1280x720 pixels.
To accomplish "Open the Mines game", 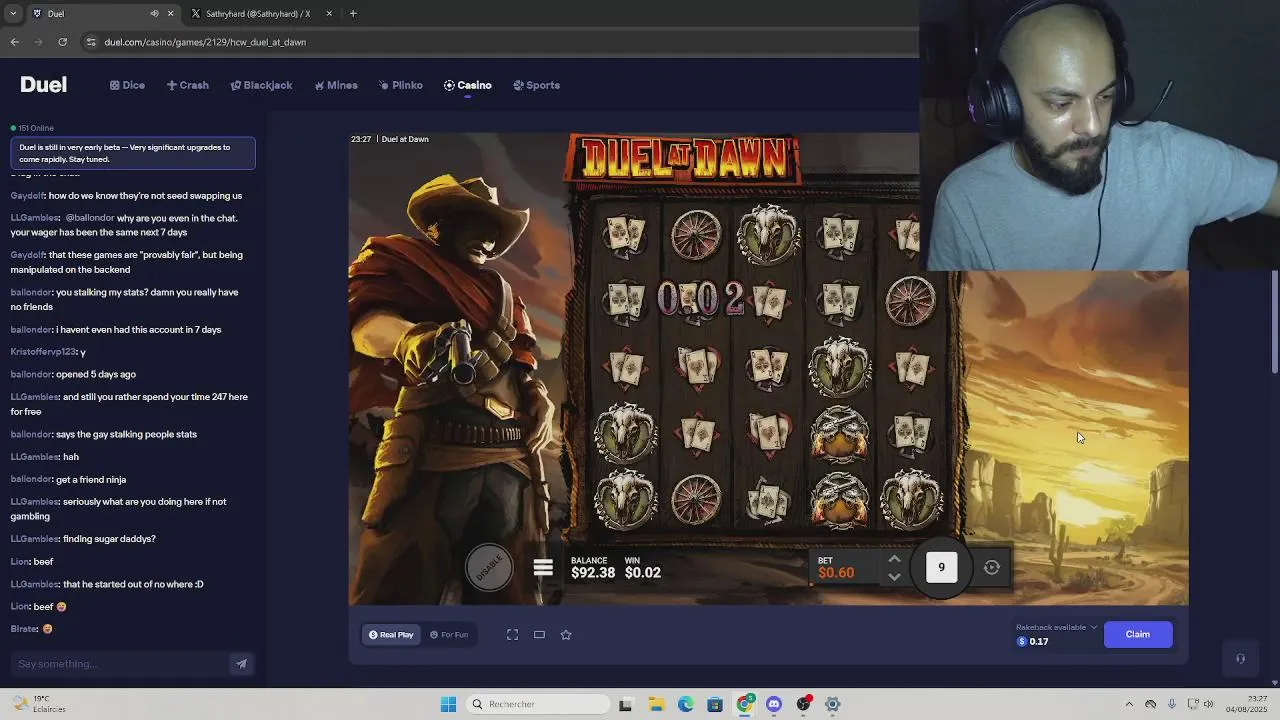I will [x=336, y=85].
